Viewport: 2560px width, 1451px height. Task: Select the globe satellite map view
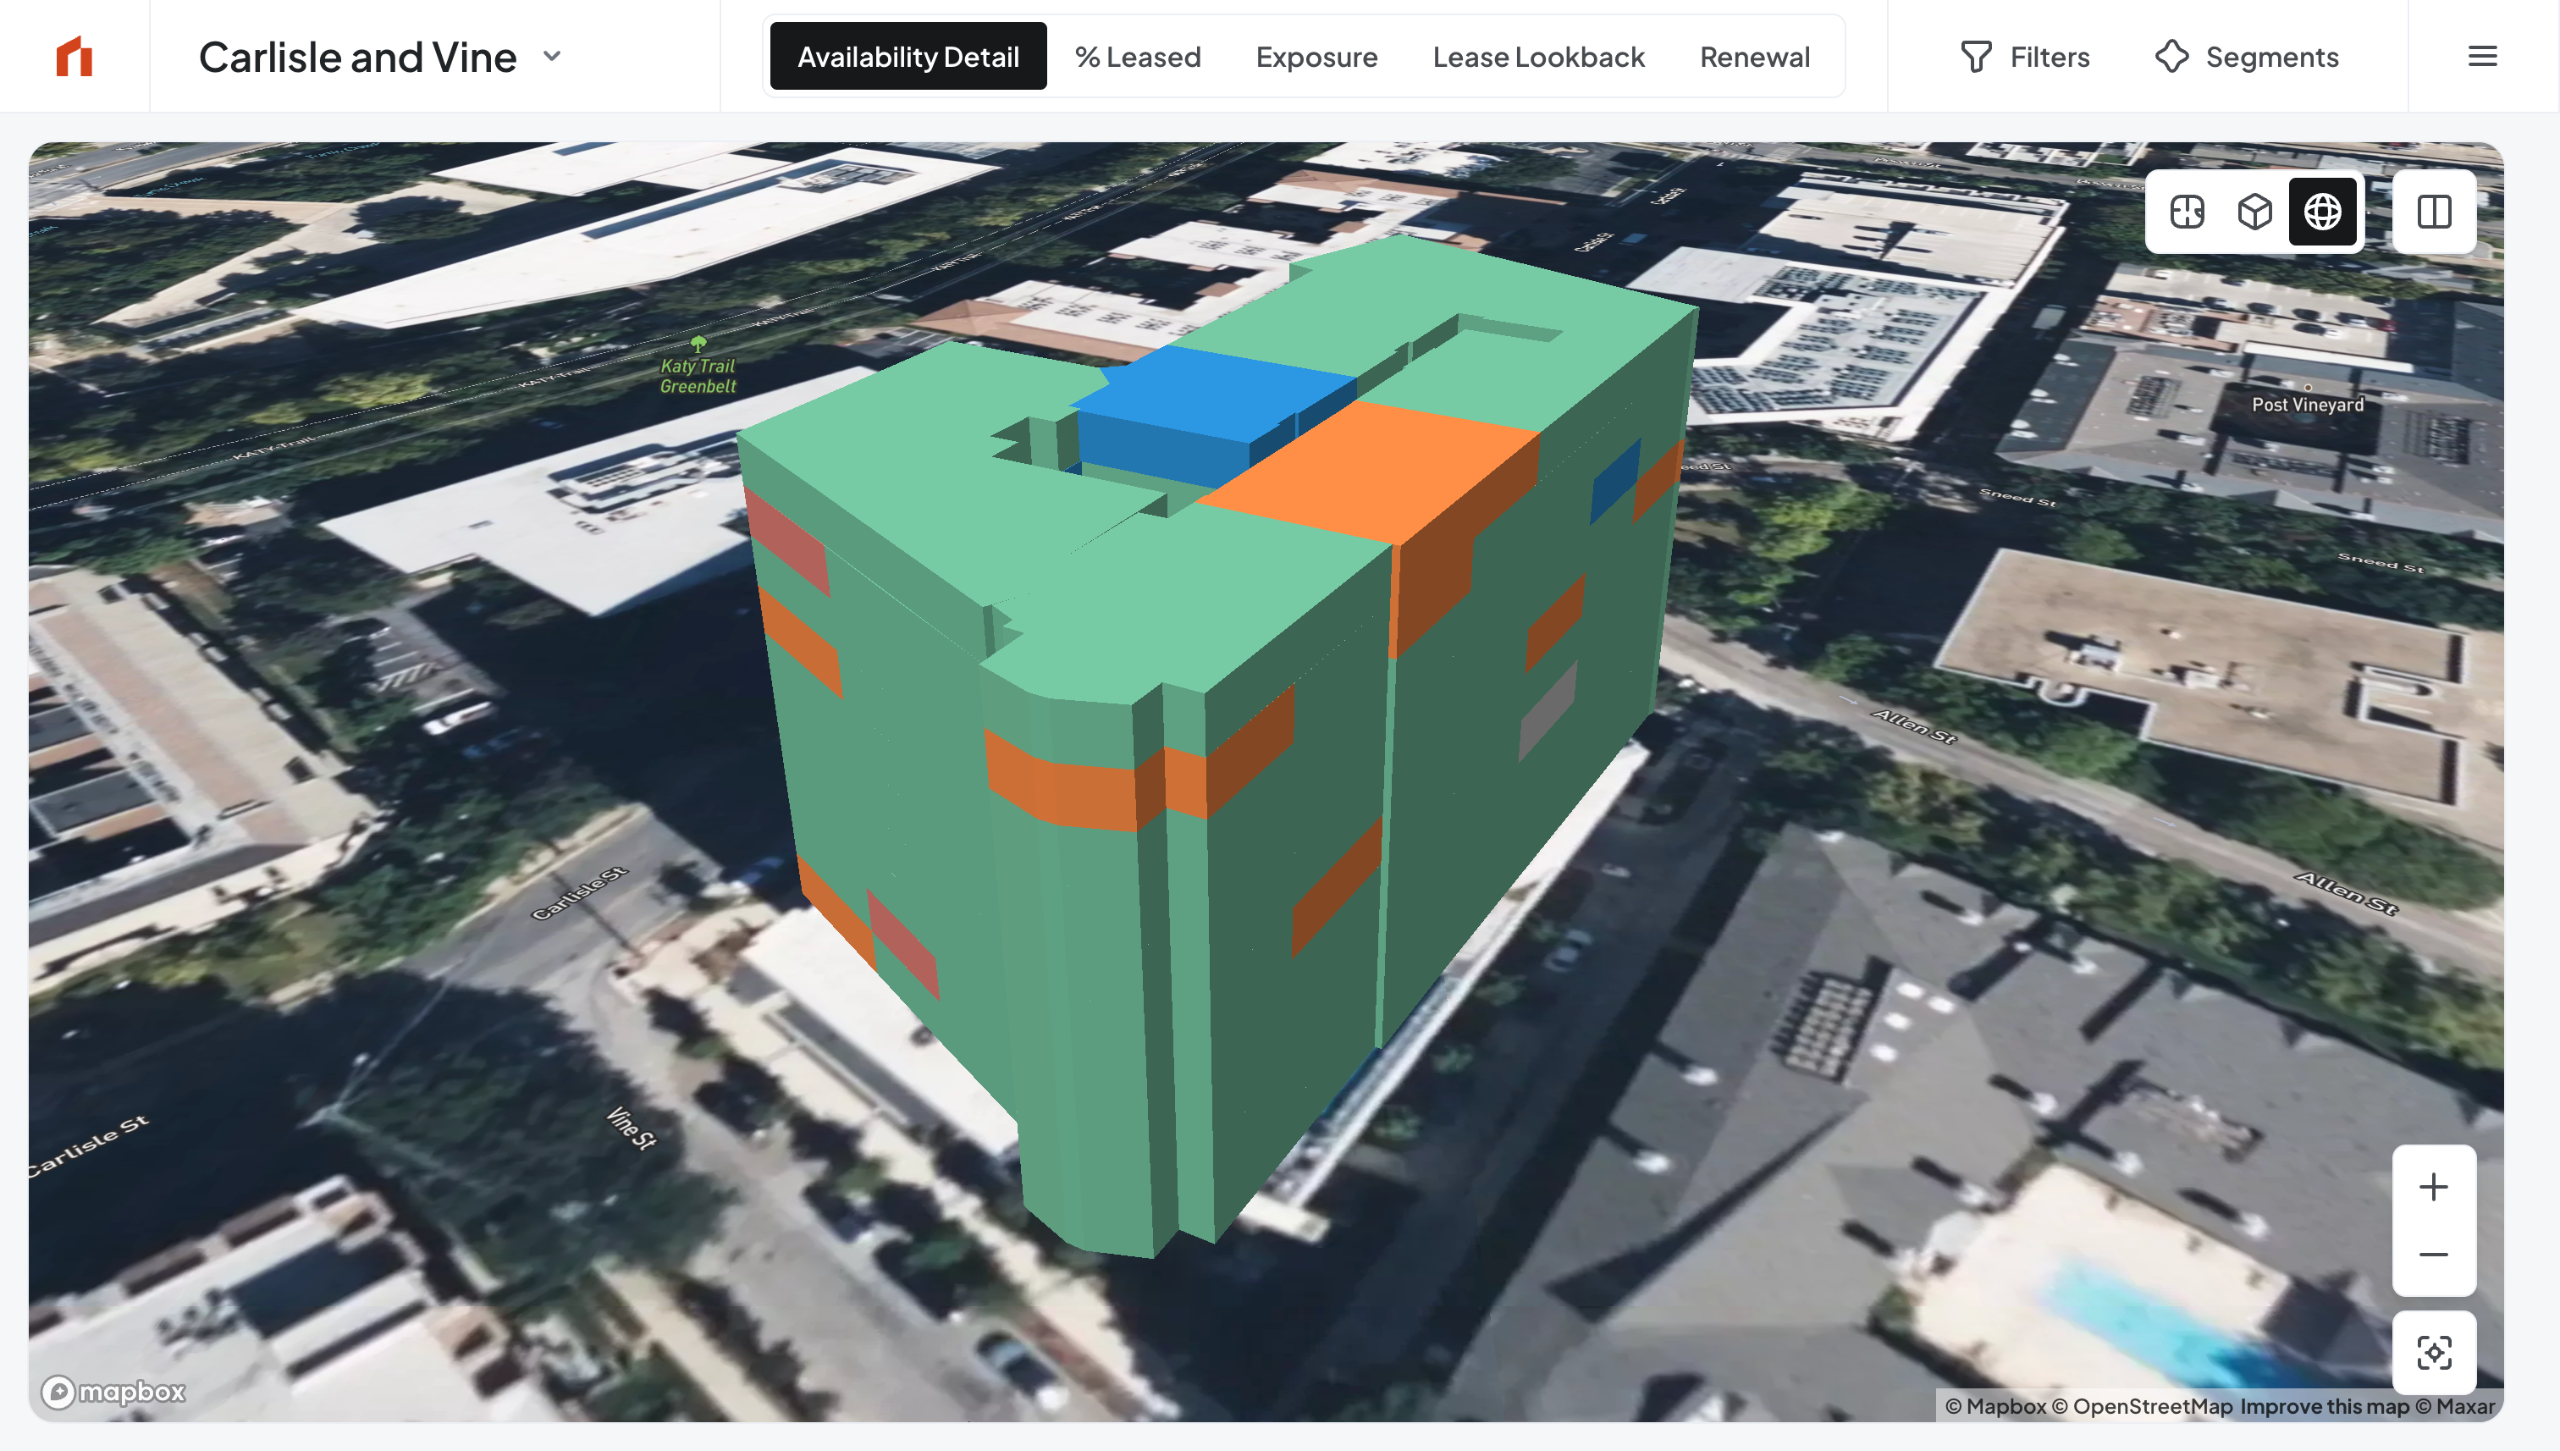[2322, 212]
